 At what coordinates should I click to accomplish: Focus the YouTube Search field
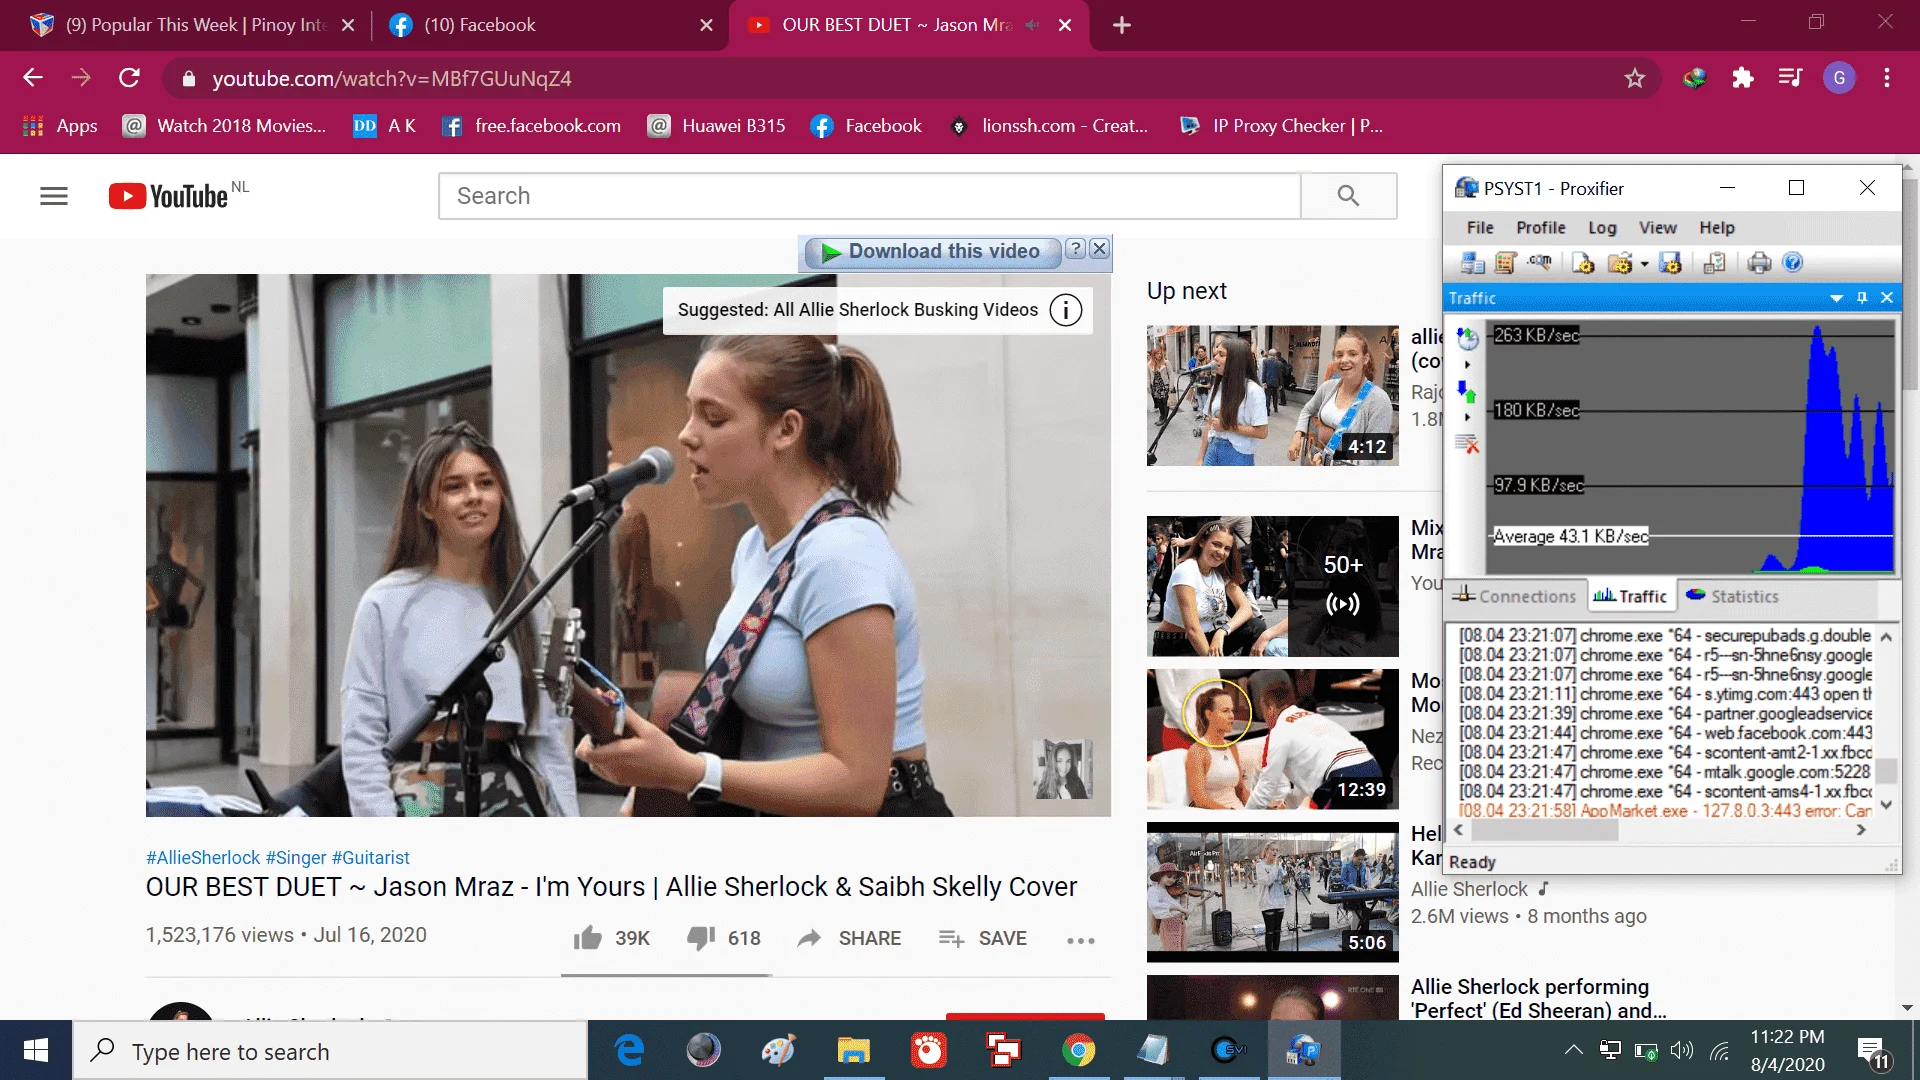pos(869,196)
